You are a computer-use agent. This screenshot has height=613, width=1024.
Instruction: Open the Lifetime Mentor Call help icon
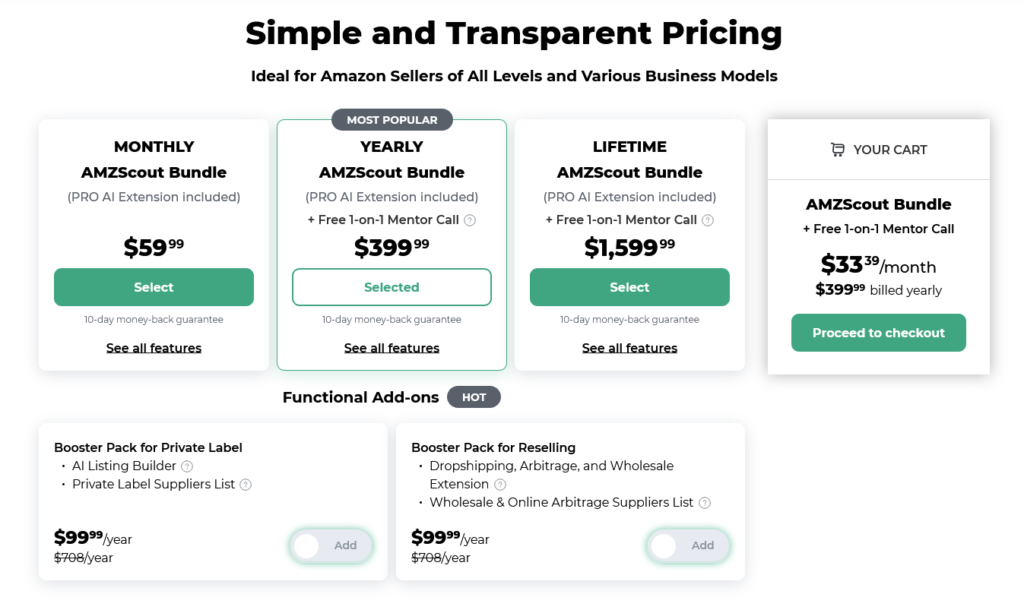[x=707, y=220]
